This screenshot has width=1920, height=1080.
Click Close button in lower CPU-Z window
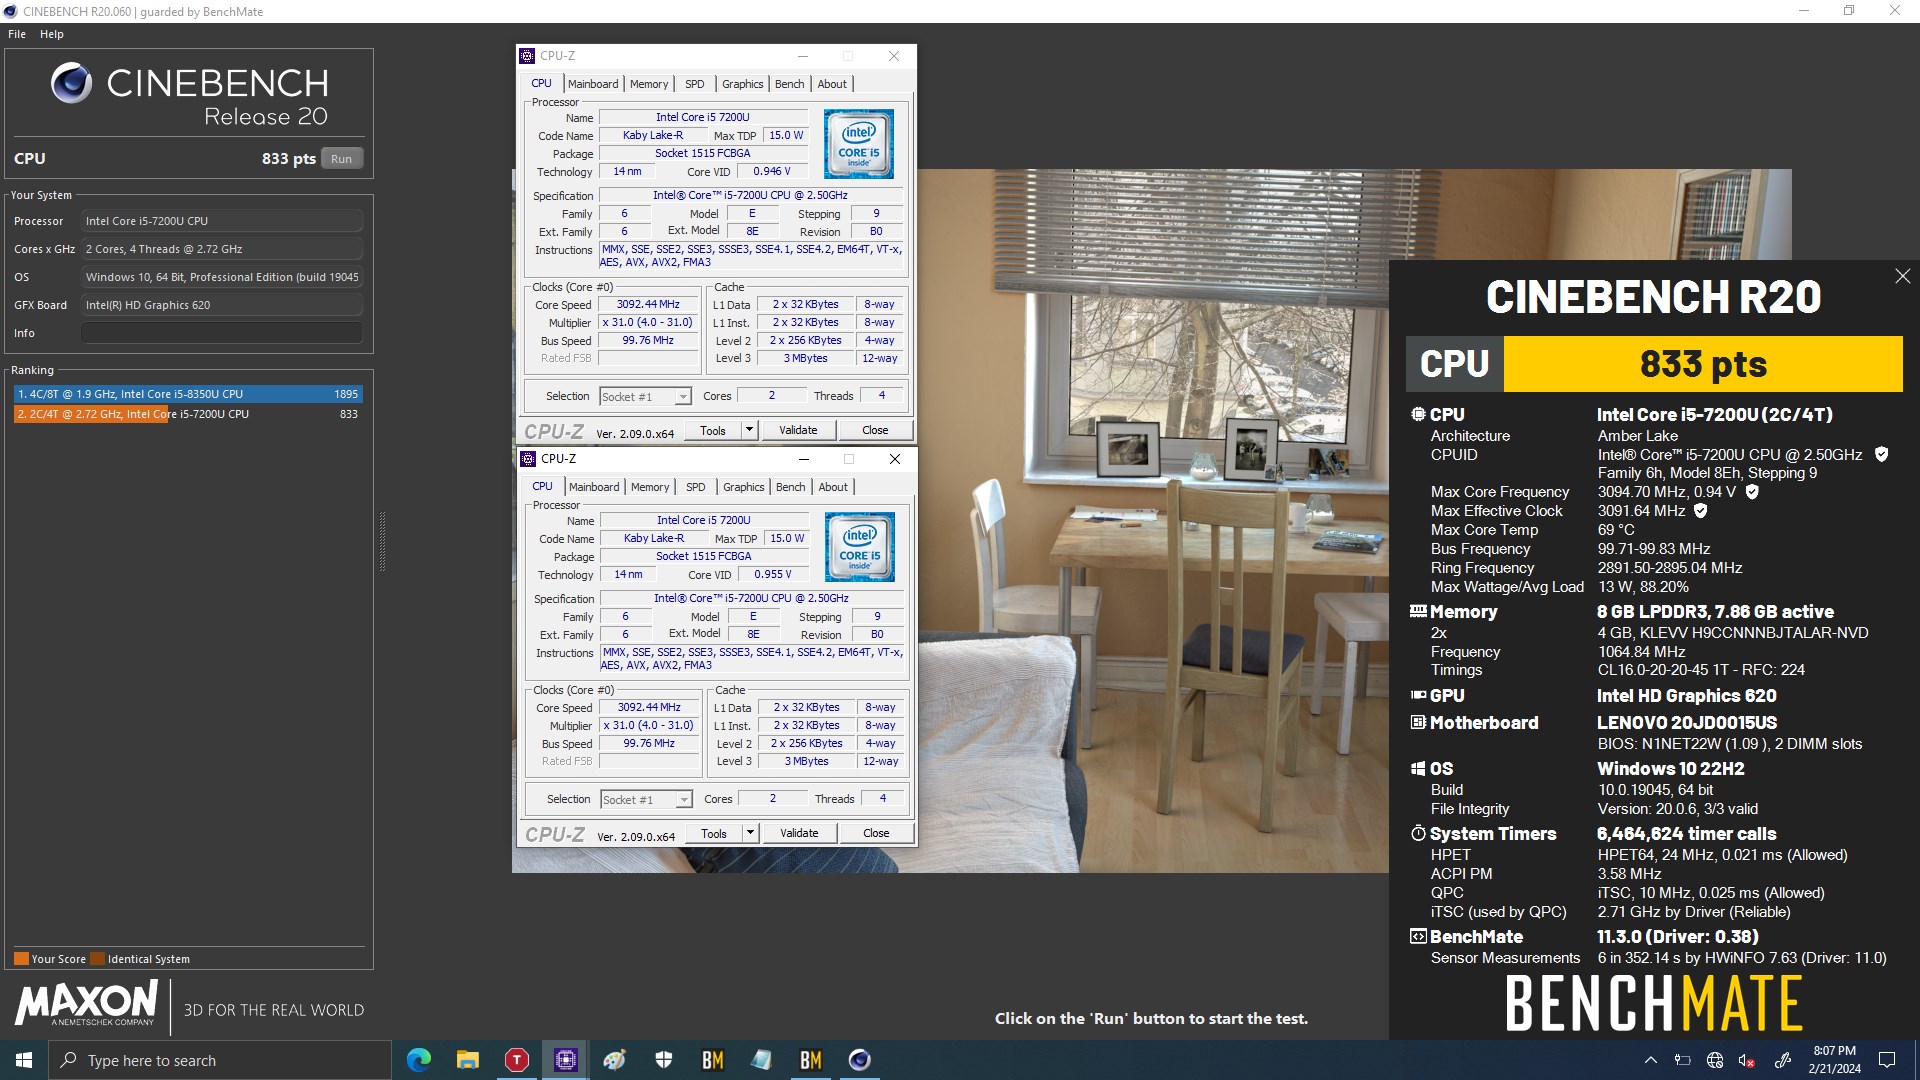pos(876,833)
